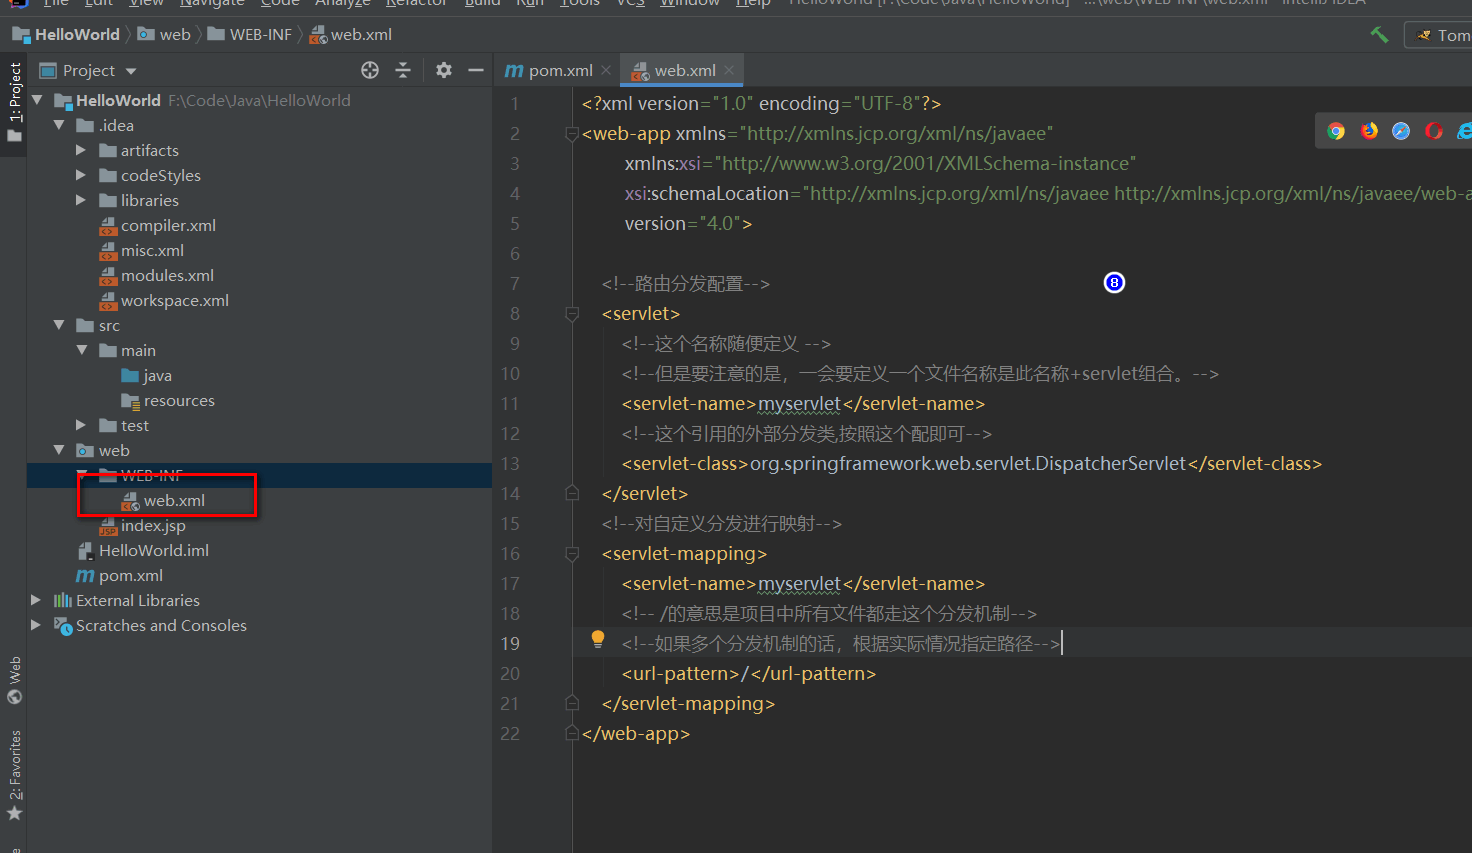Expand the External Libraries node
This screenshot has width=1472, height=853.
pyautogui.click(x=36, y=600)
